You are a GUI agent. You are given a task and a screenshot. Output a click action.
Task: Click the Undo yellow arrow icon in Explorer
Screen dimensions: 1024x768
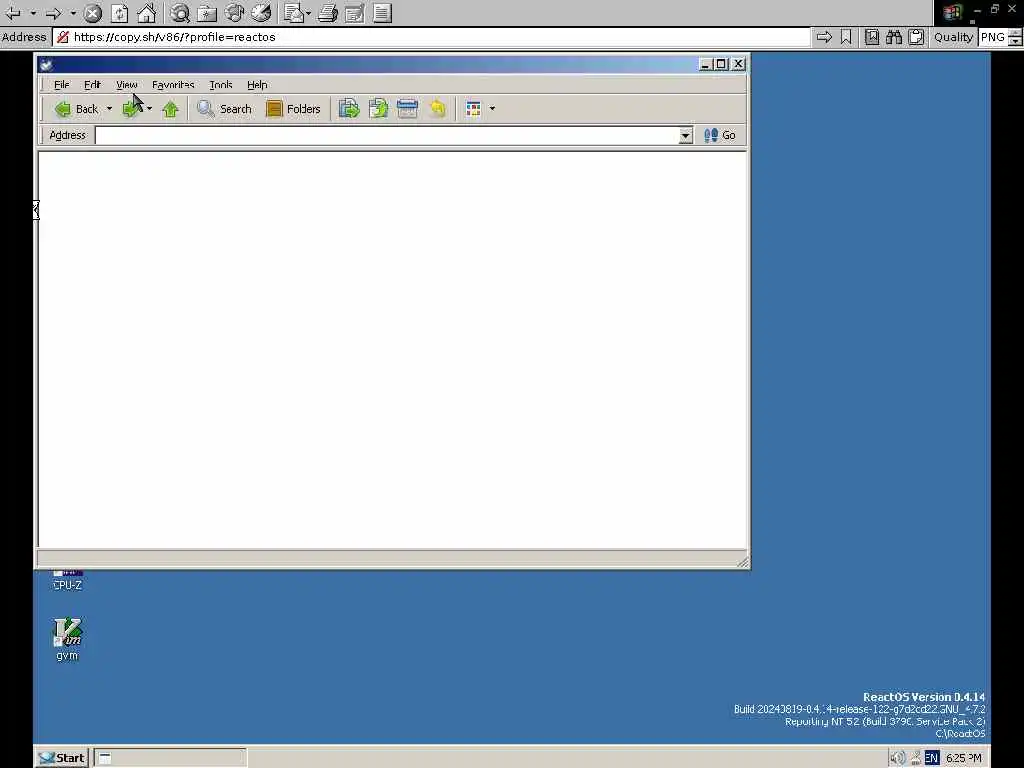(x=438, y=109)
